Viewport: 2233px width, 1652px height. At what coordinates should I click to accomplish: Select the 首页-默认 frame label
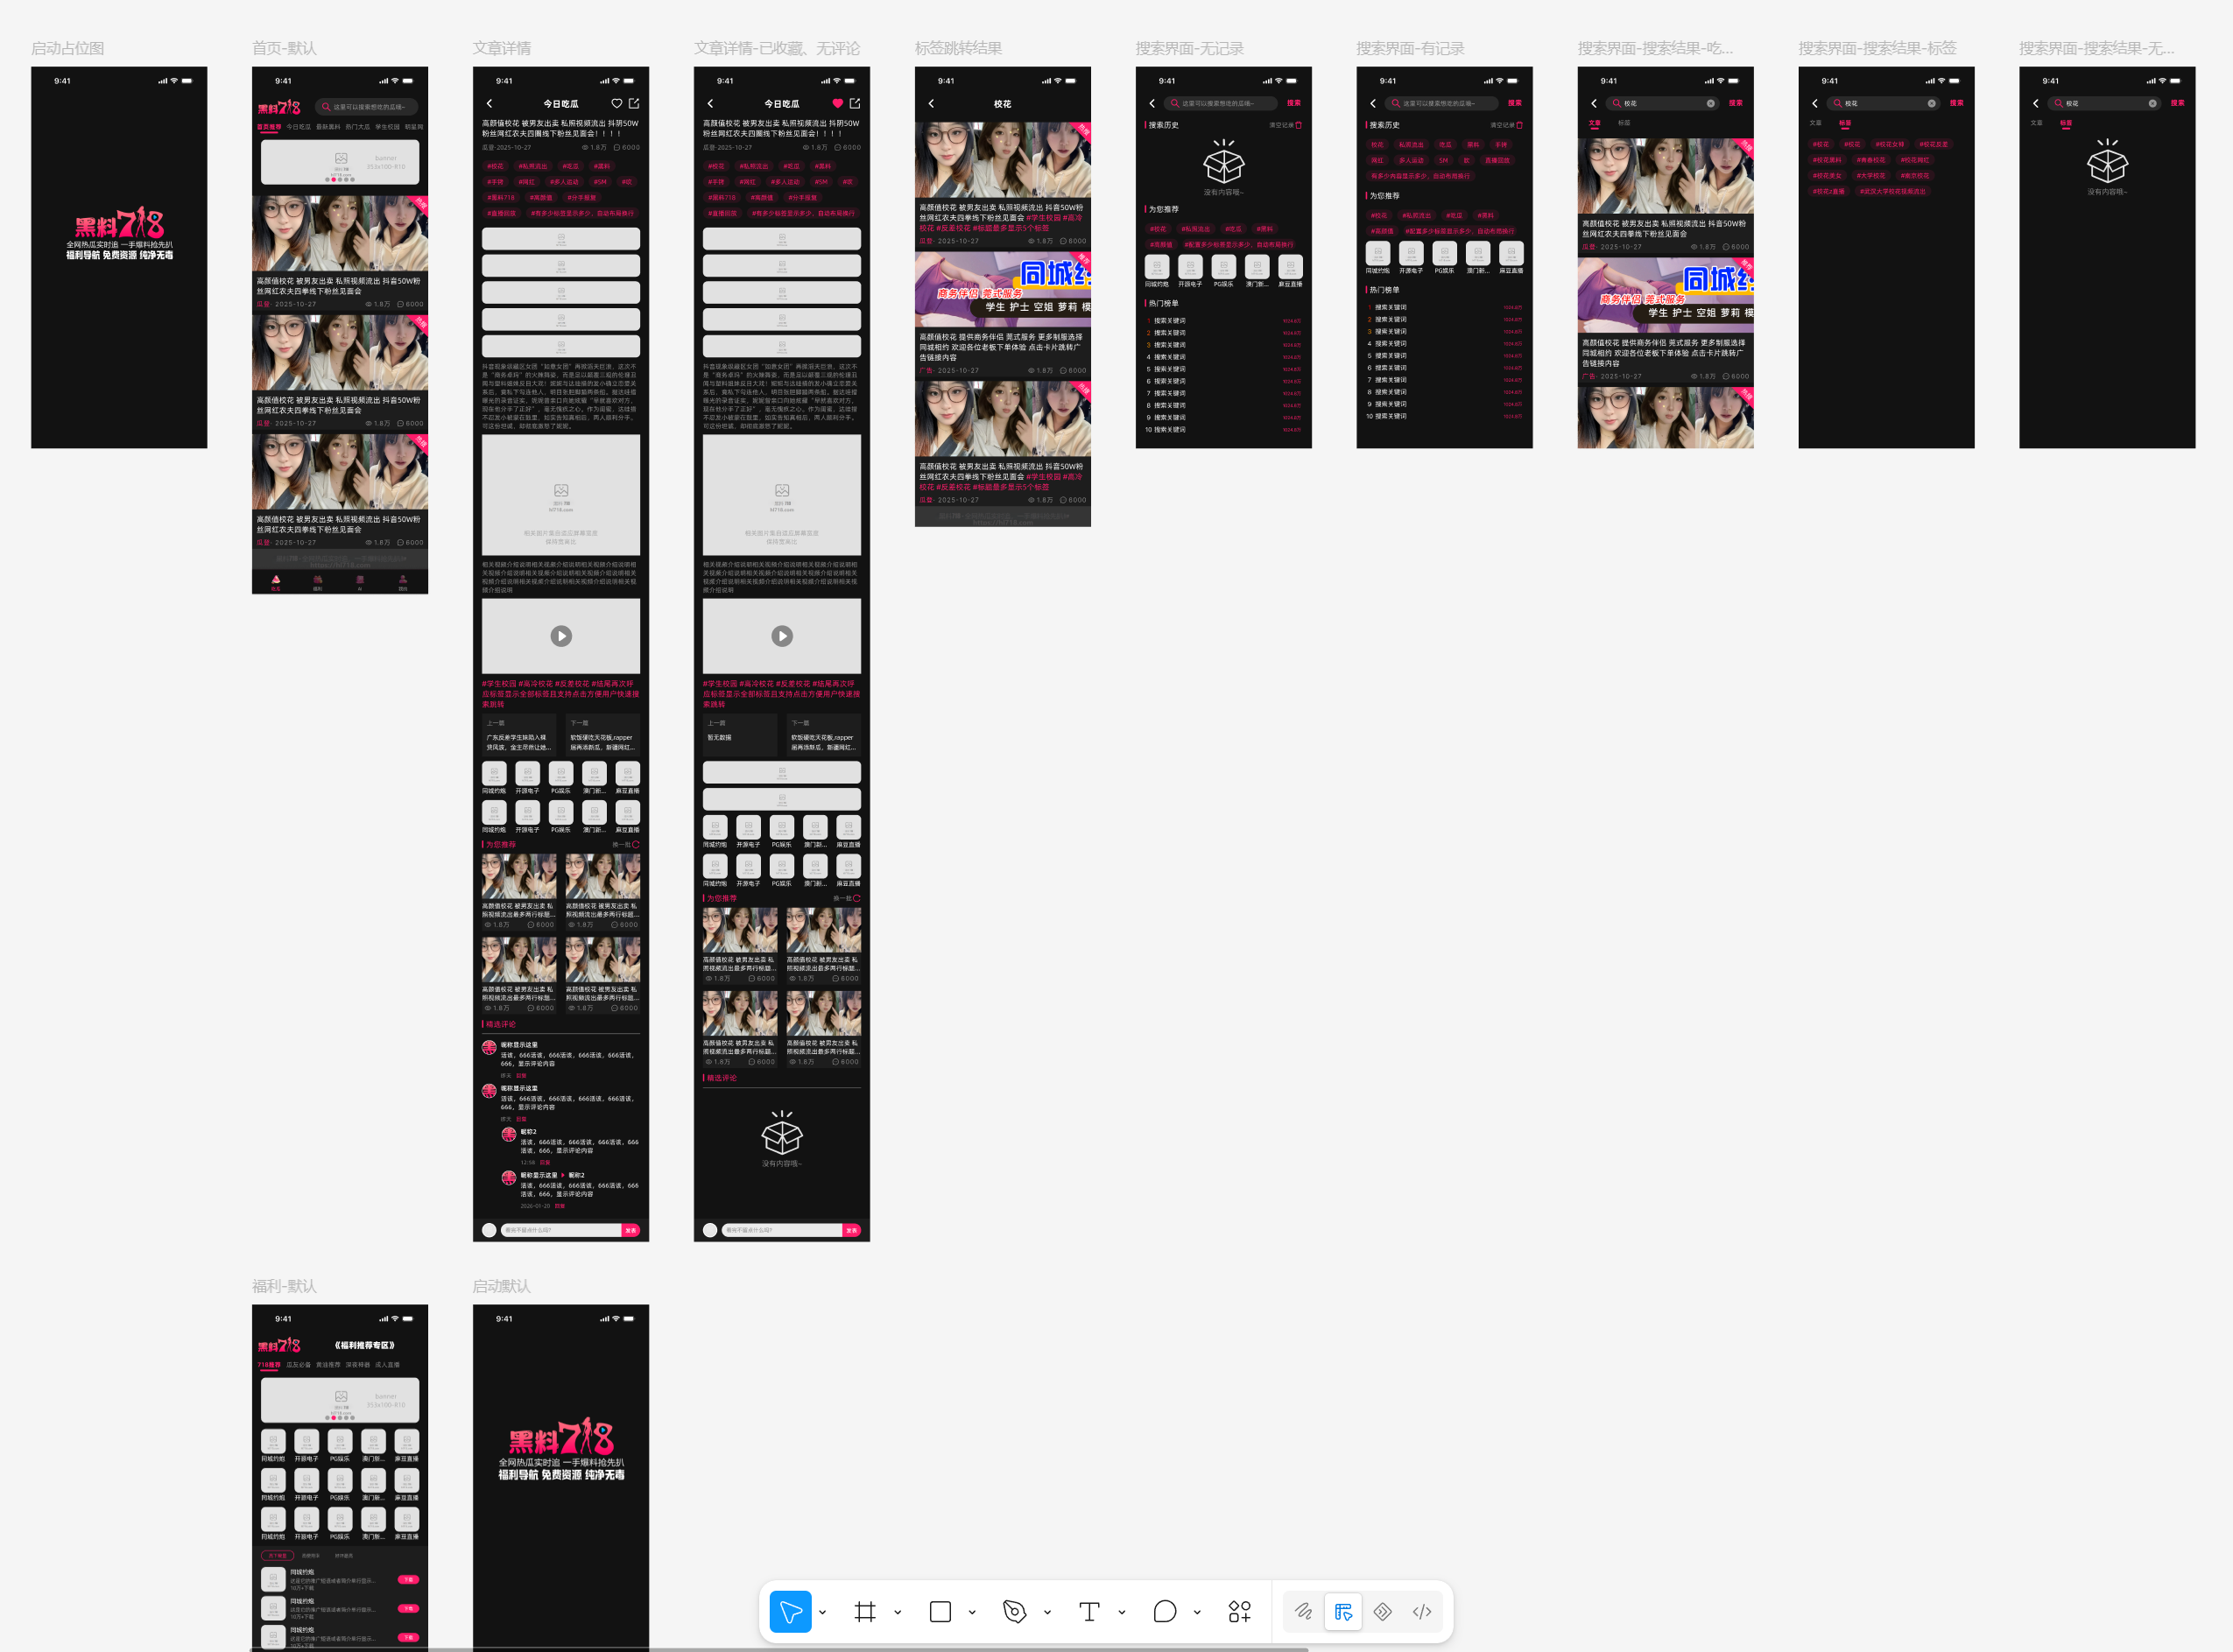[x=284, y=48]
